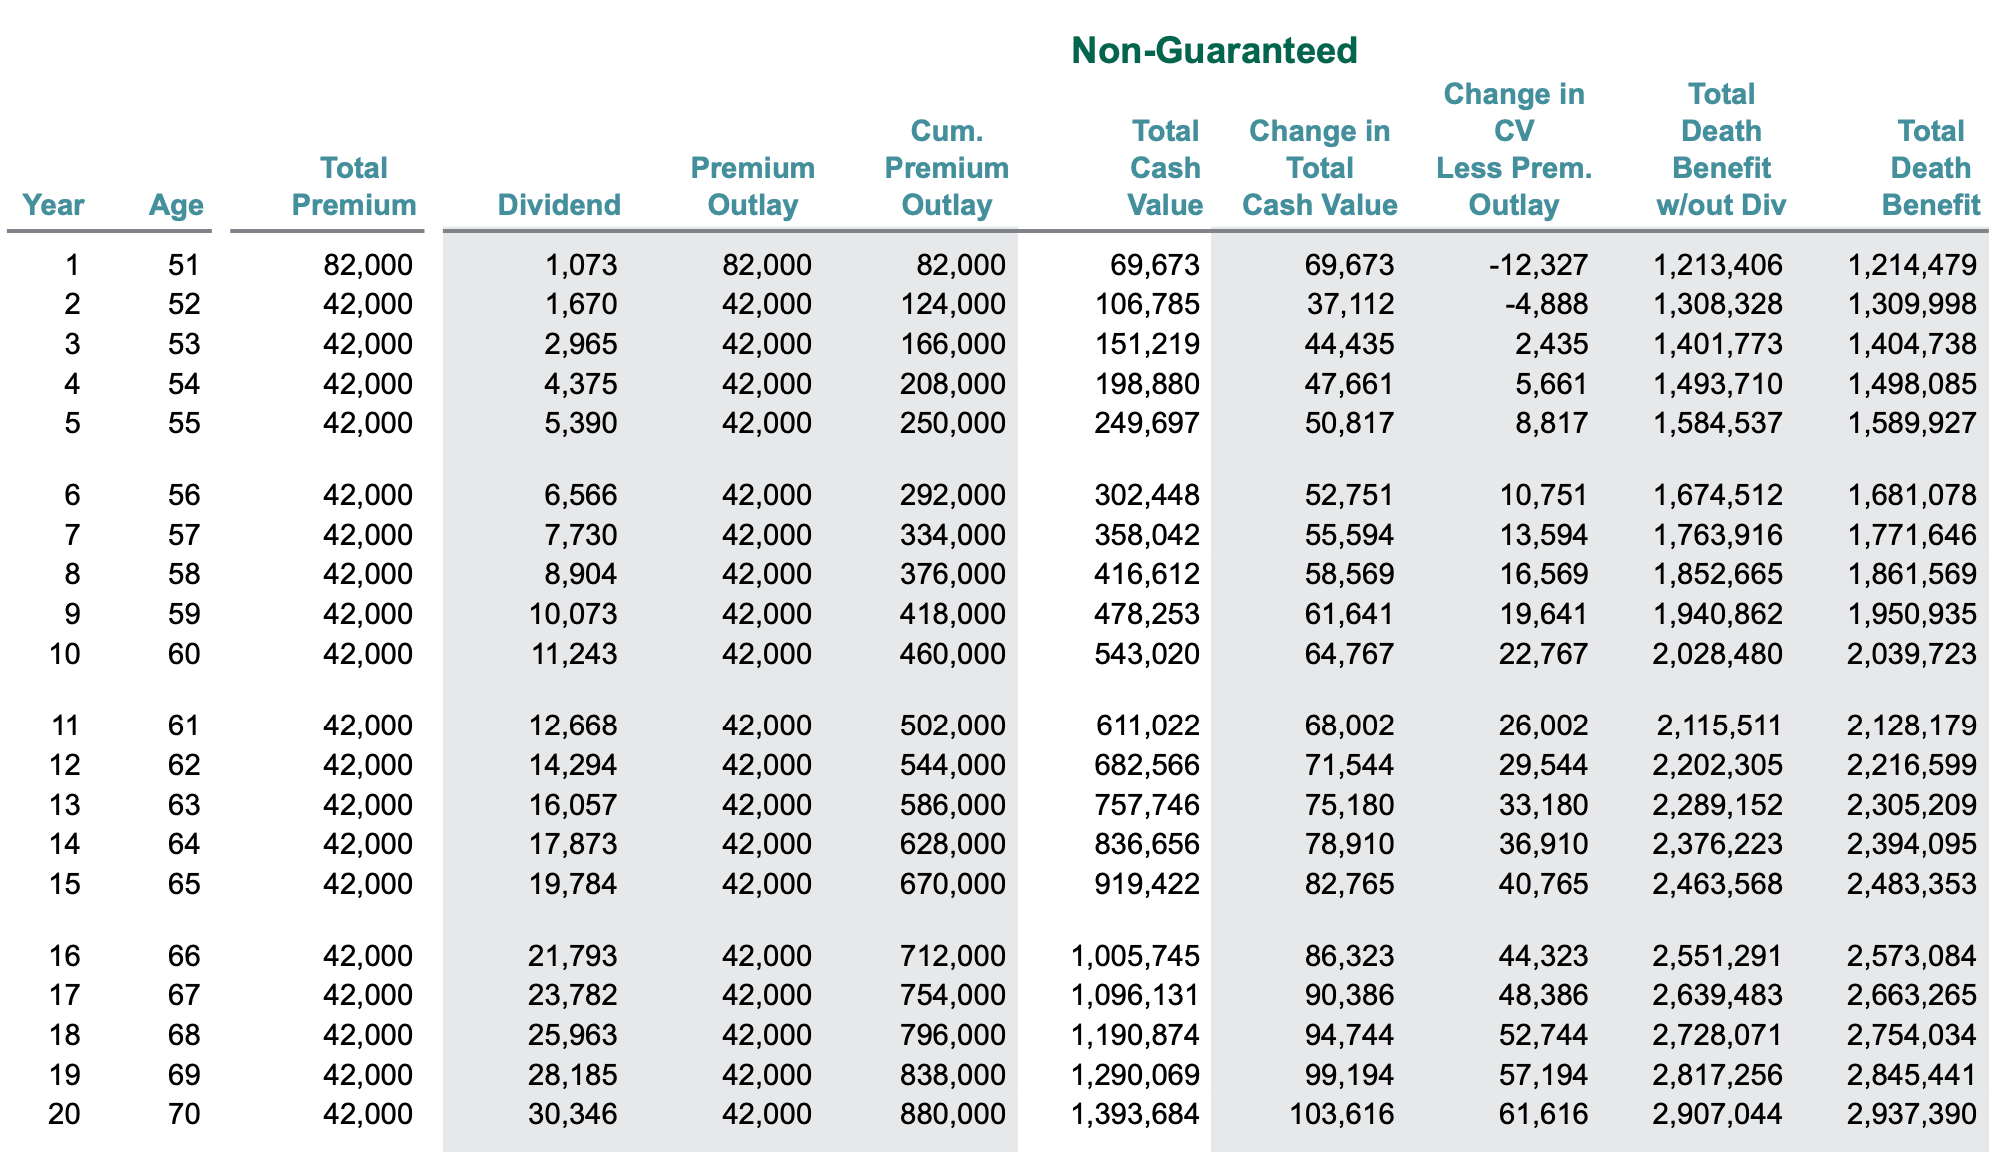Click year 16 total cash value 1,005,745
This screenshot has height=1152, width=2012.
1135,955
